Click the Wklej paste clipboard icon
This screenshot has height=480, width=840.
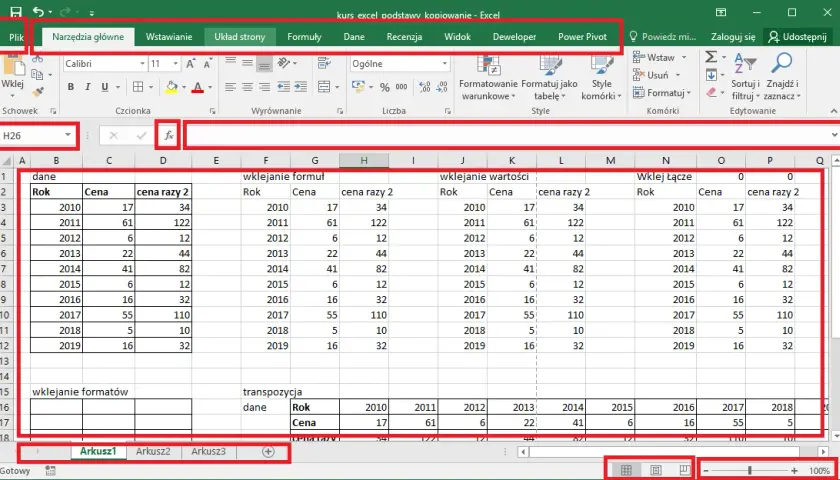pyautogui.click(x=12, y=67)
